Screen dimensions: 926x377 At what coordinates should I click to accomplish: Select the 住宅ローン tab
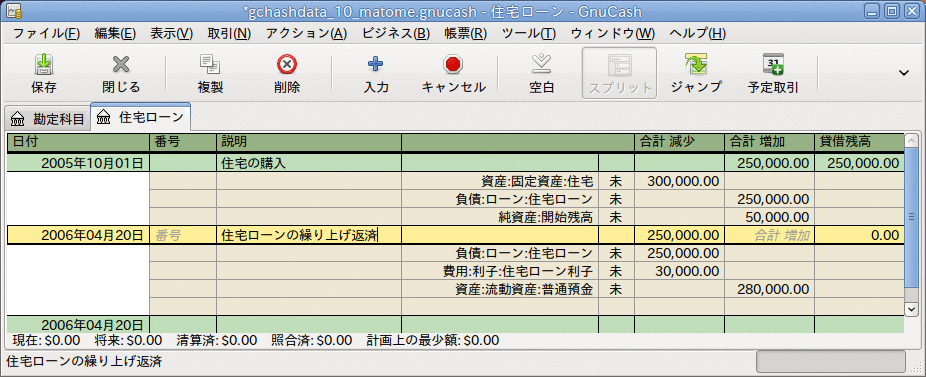(x=141, y=118)
